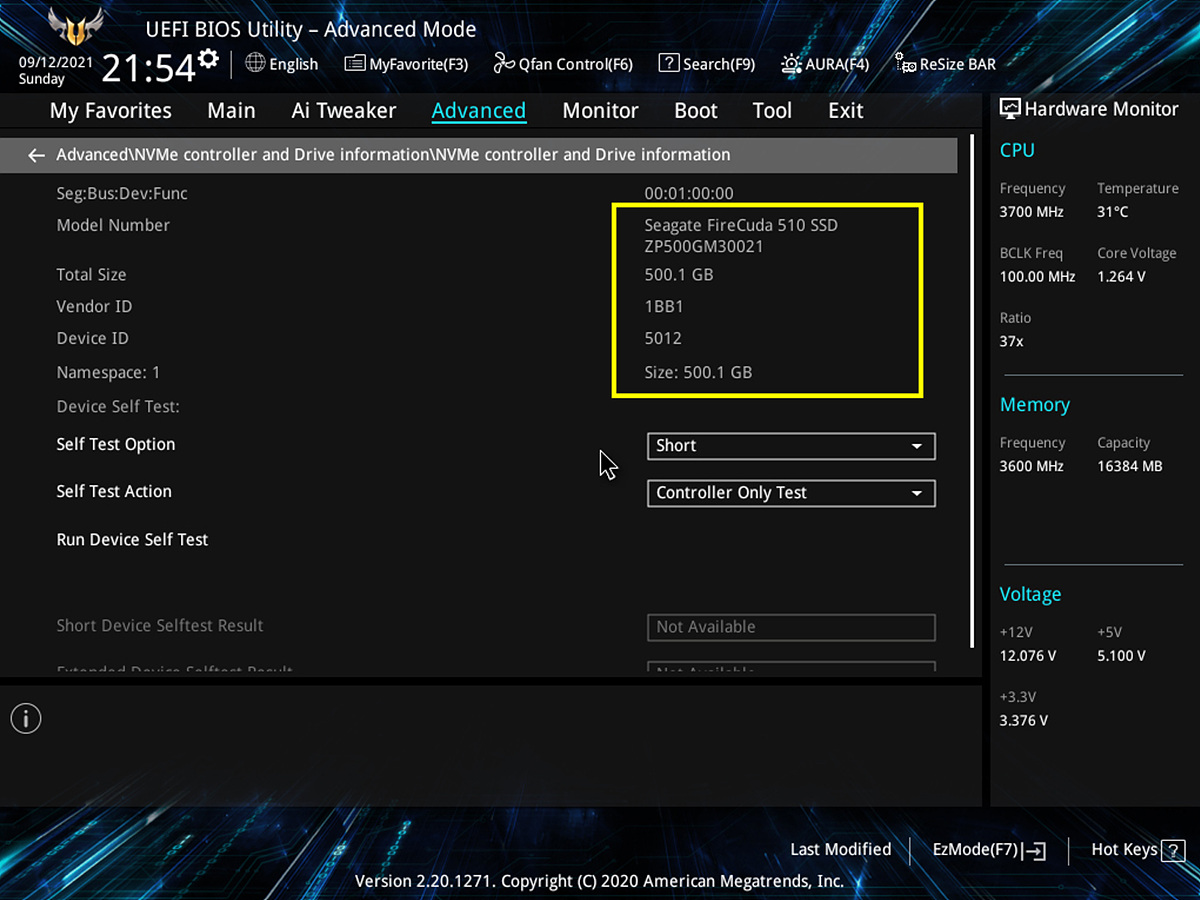
Task: Open MyFavorite(F3) from the top bar
Action: [406, 64]
